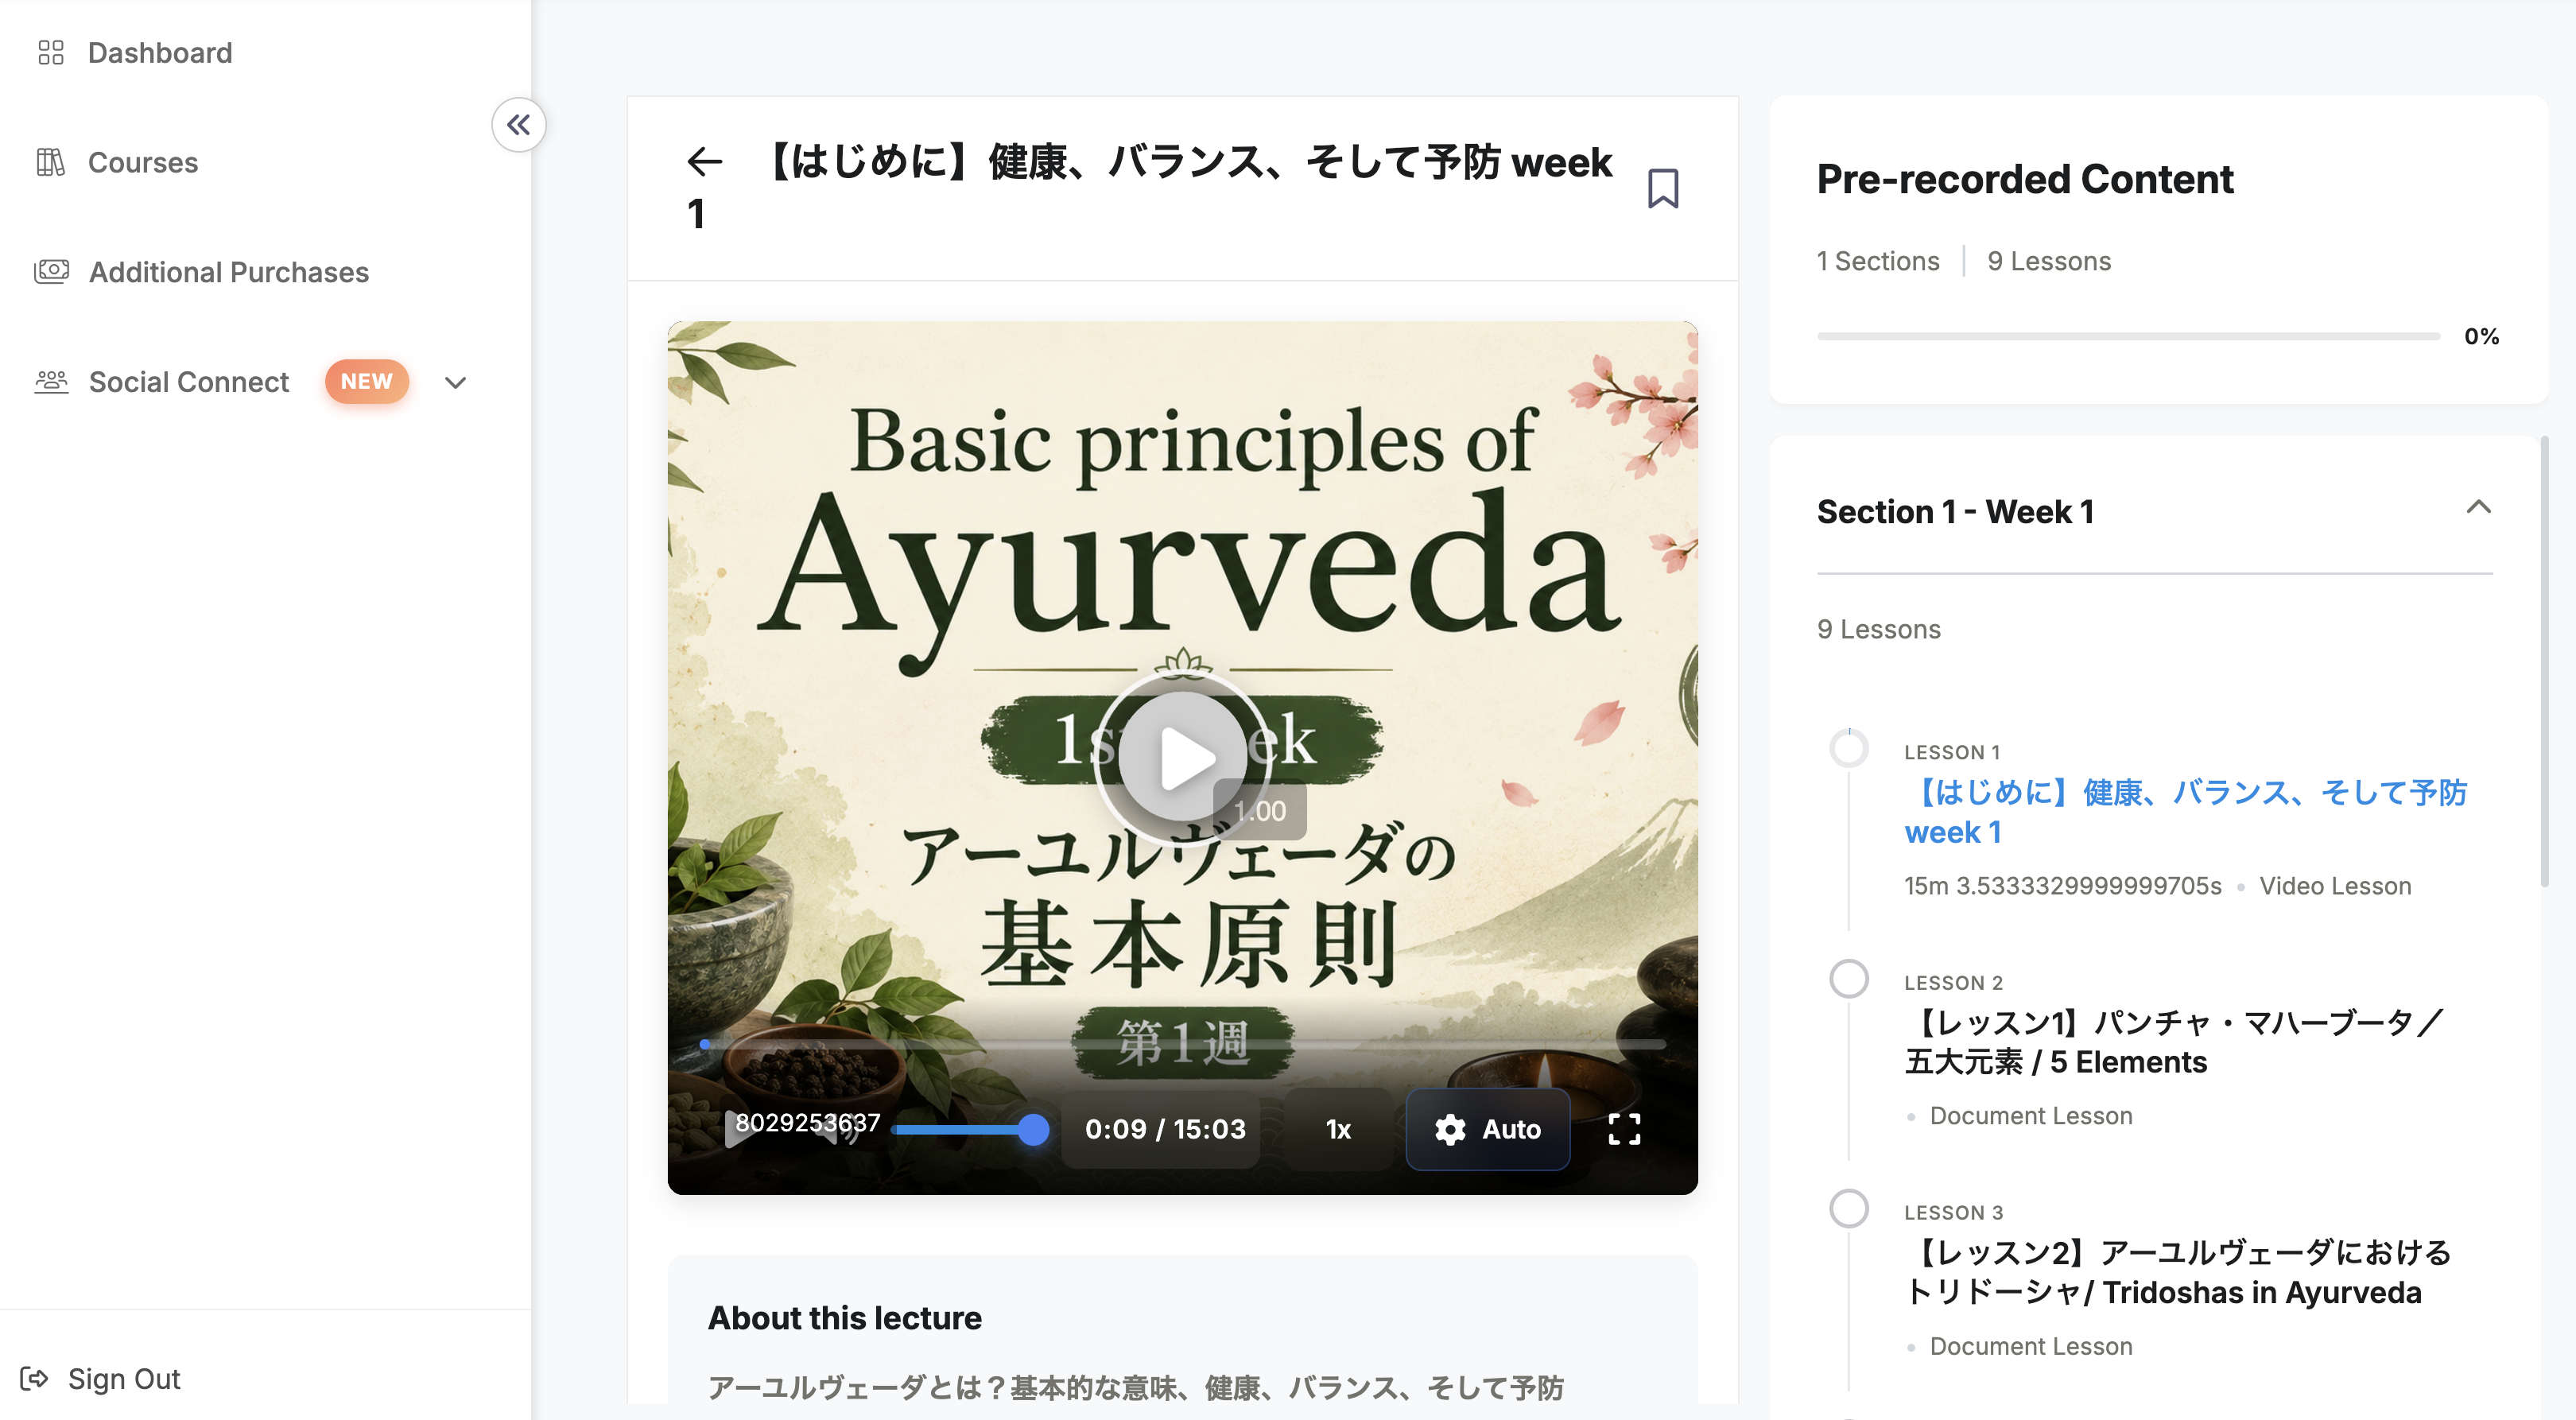Viewport: 2576px width, 1420px height.
Task: Open Lesson 1 【はじめに】 week 1 link
Action: [2186, 812]
